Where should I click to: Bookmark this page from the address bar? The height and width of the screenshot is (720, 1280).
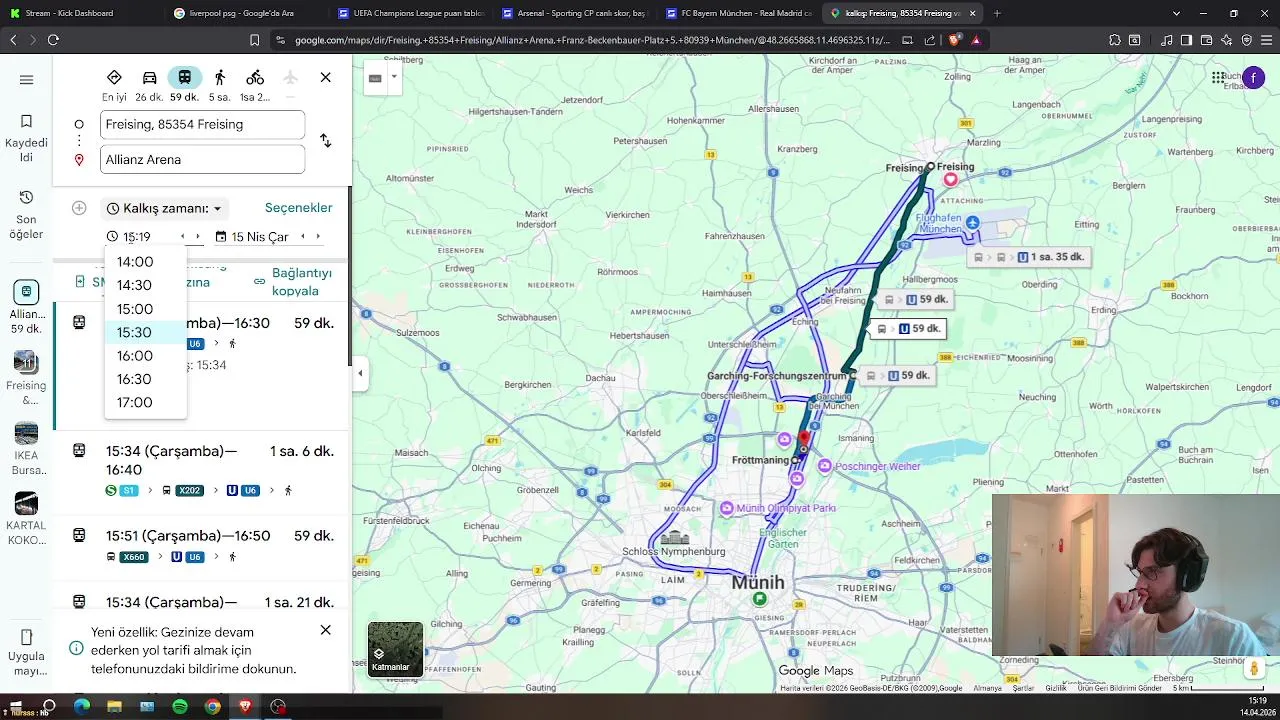(254, 40)
